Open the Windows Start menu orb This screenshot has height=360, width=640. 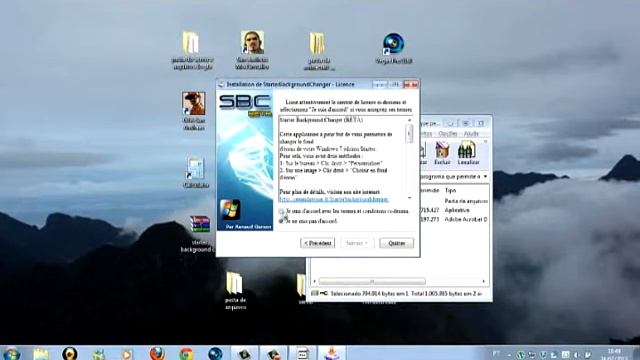click(11, 353)
